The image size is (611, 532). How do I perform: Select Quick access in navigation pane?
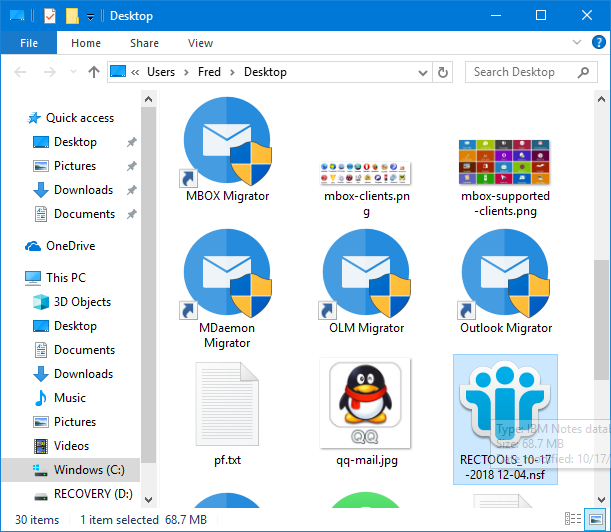[80, 118]
